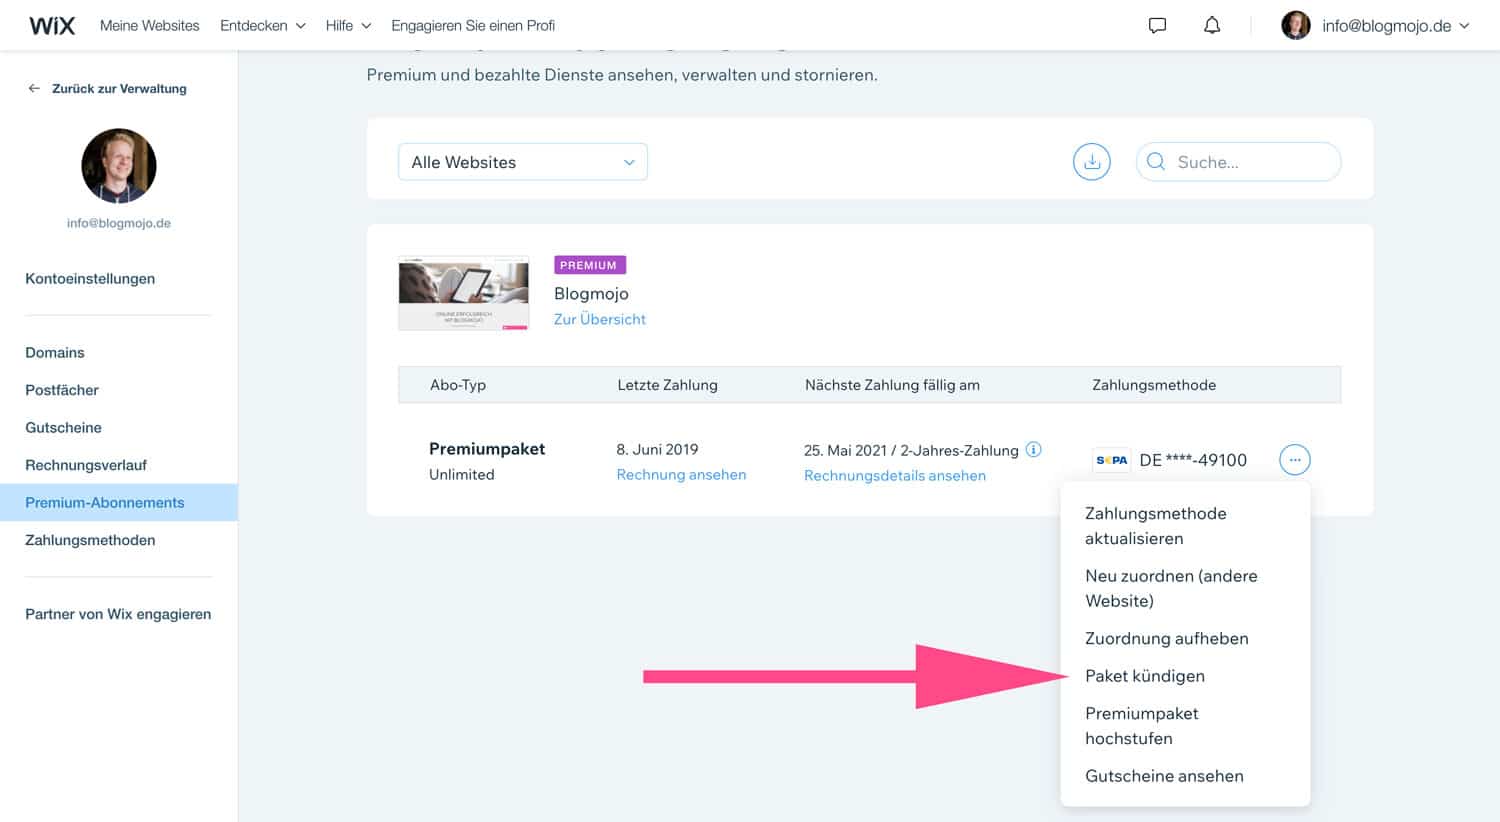This screenshot has height=822, width=1500.
Task: Click the 8. Juni 2019 date
Action: pyautogui.click(x=657, y=449)
